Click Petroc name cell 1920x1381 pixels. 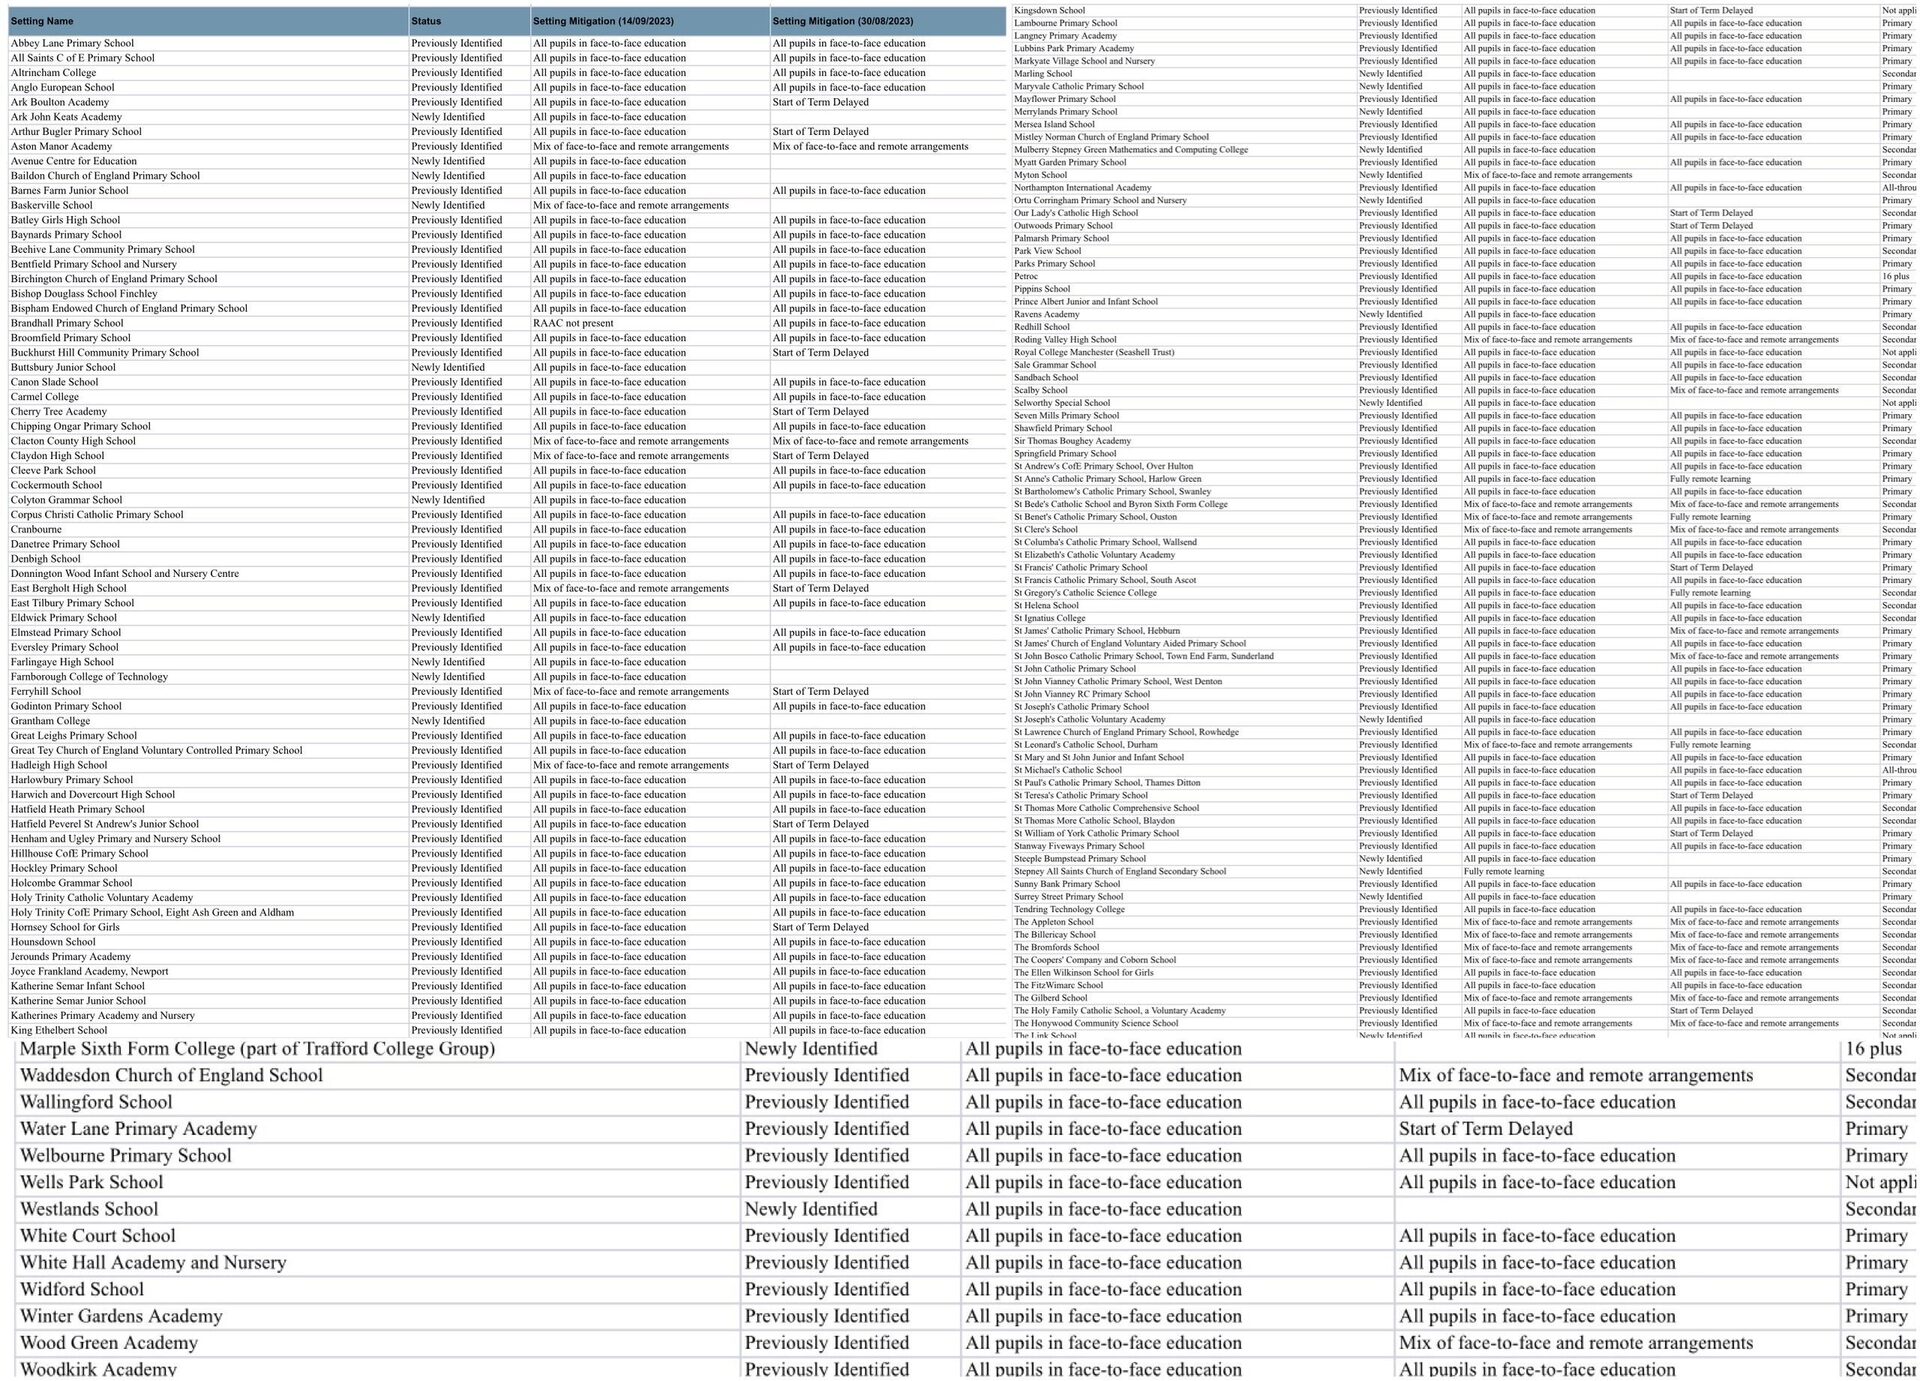click(x=1026, y=276)
